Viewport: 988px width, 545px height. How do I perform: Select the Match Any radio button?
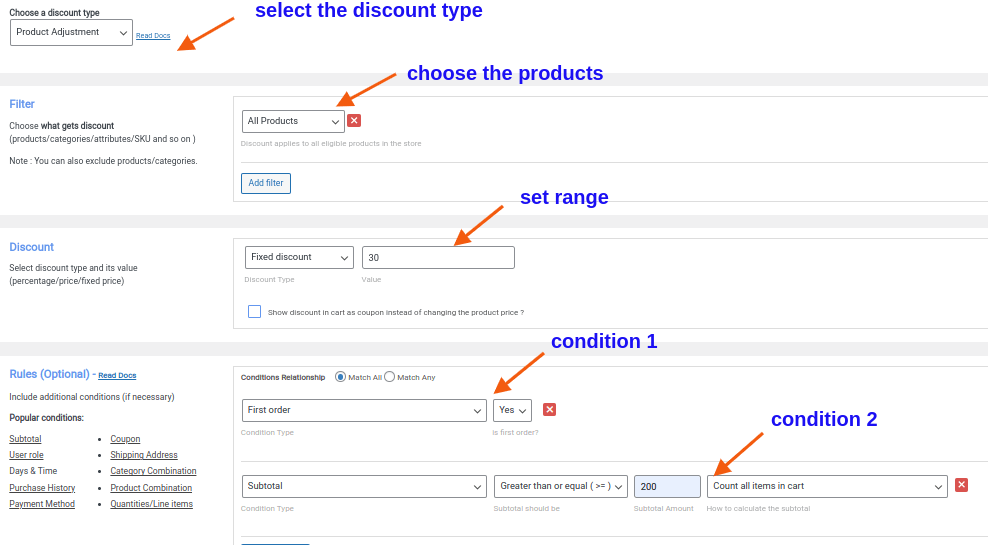[x=390, y=377]
